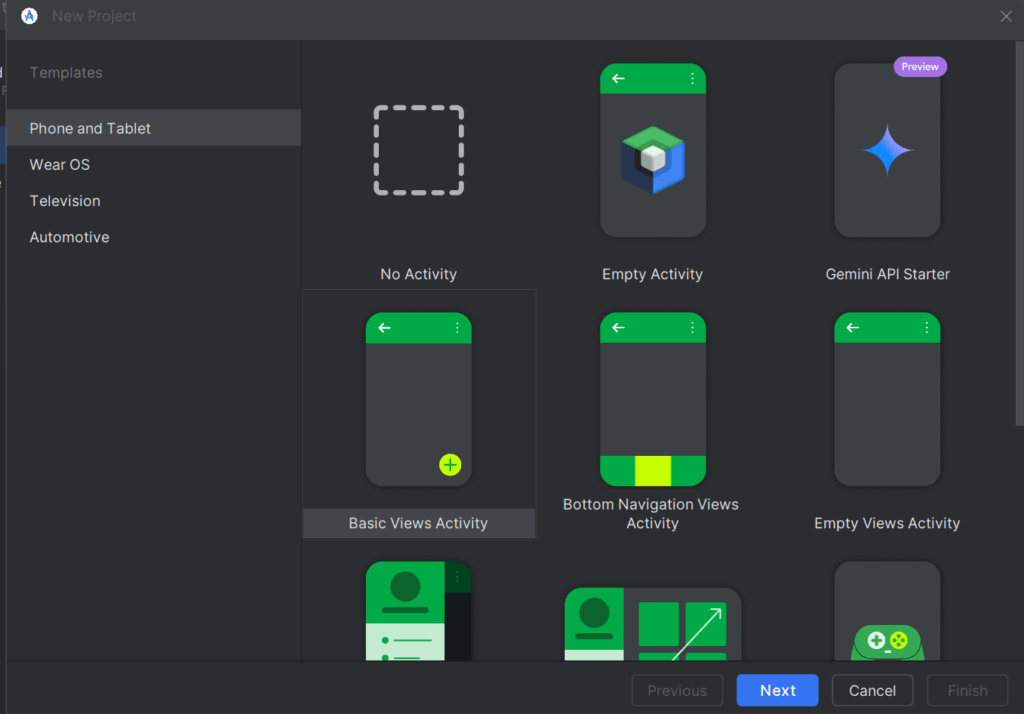Choose the Bottom Navigation Views Activity thumbnail

(x=652, y=399)
